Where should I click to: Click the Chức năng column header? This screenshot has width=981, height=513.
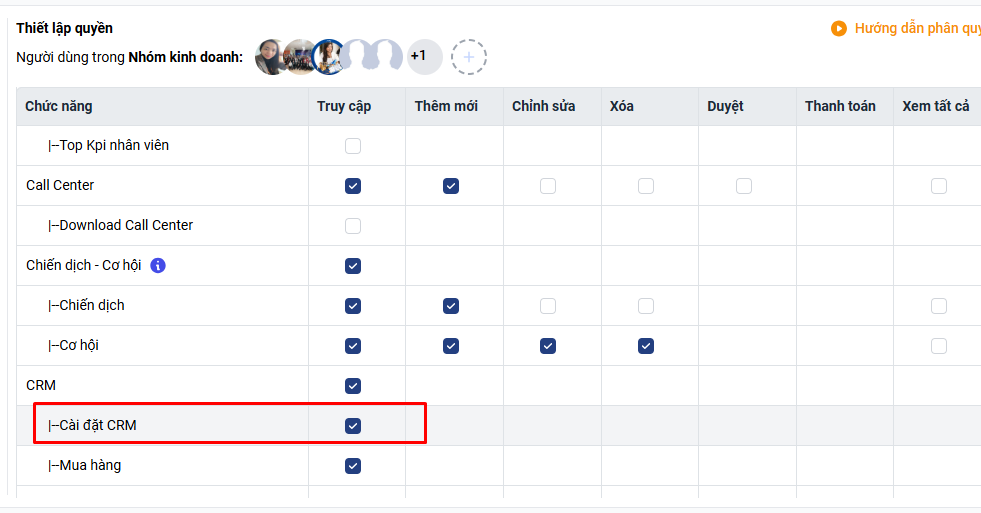pyautogui.click(x=59, y=106)
